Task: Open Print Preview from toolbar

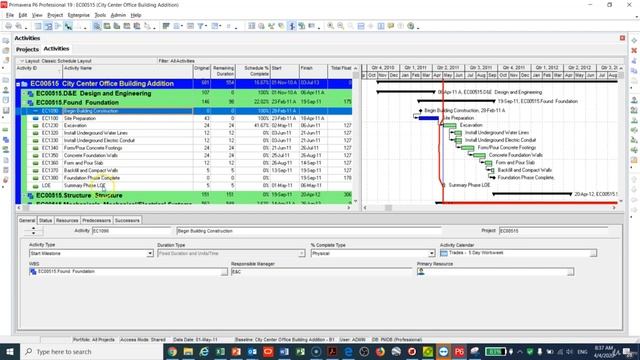Action: 19,26
